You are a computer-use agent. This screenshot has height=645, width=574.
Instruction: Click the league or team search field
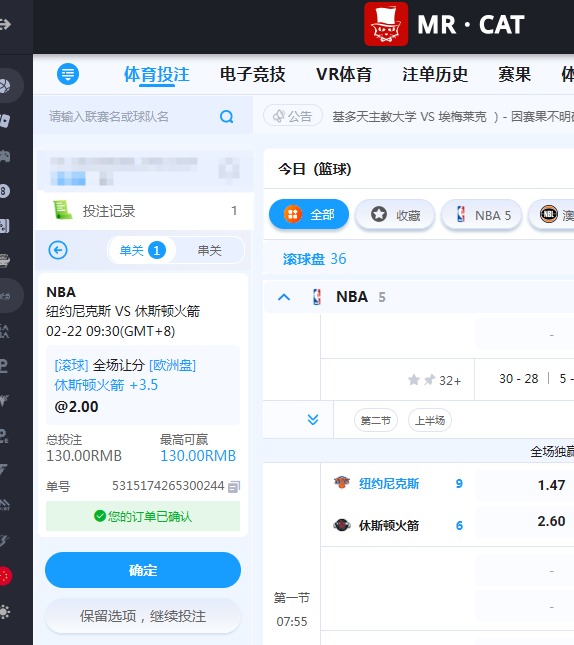pos(143,117)
